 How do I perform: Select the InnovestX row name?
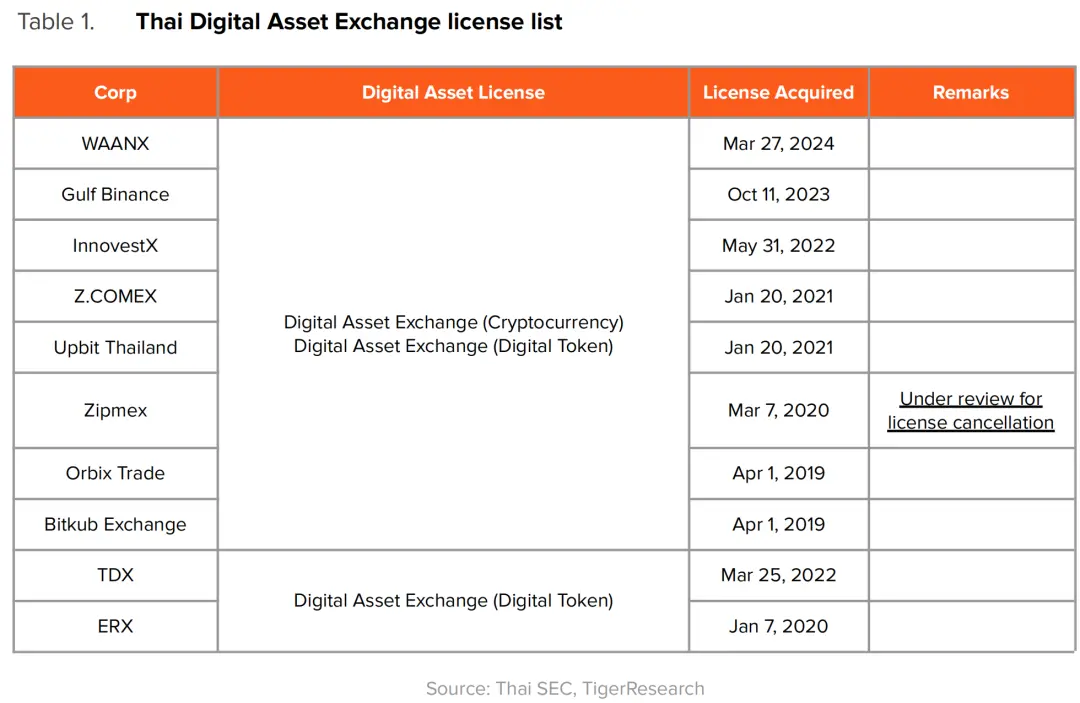coord(116,245)
